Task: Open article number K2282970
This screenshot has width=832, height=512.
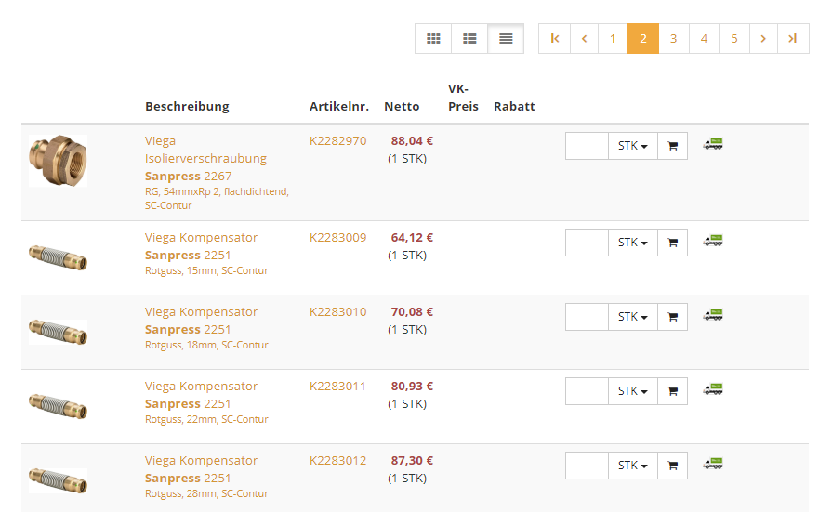Action: pos(337,141)
